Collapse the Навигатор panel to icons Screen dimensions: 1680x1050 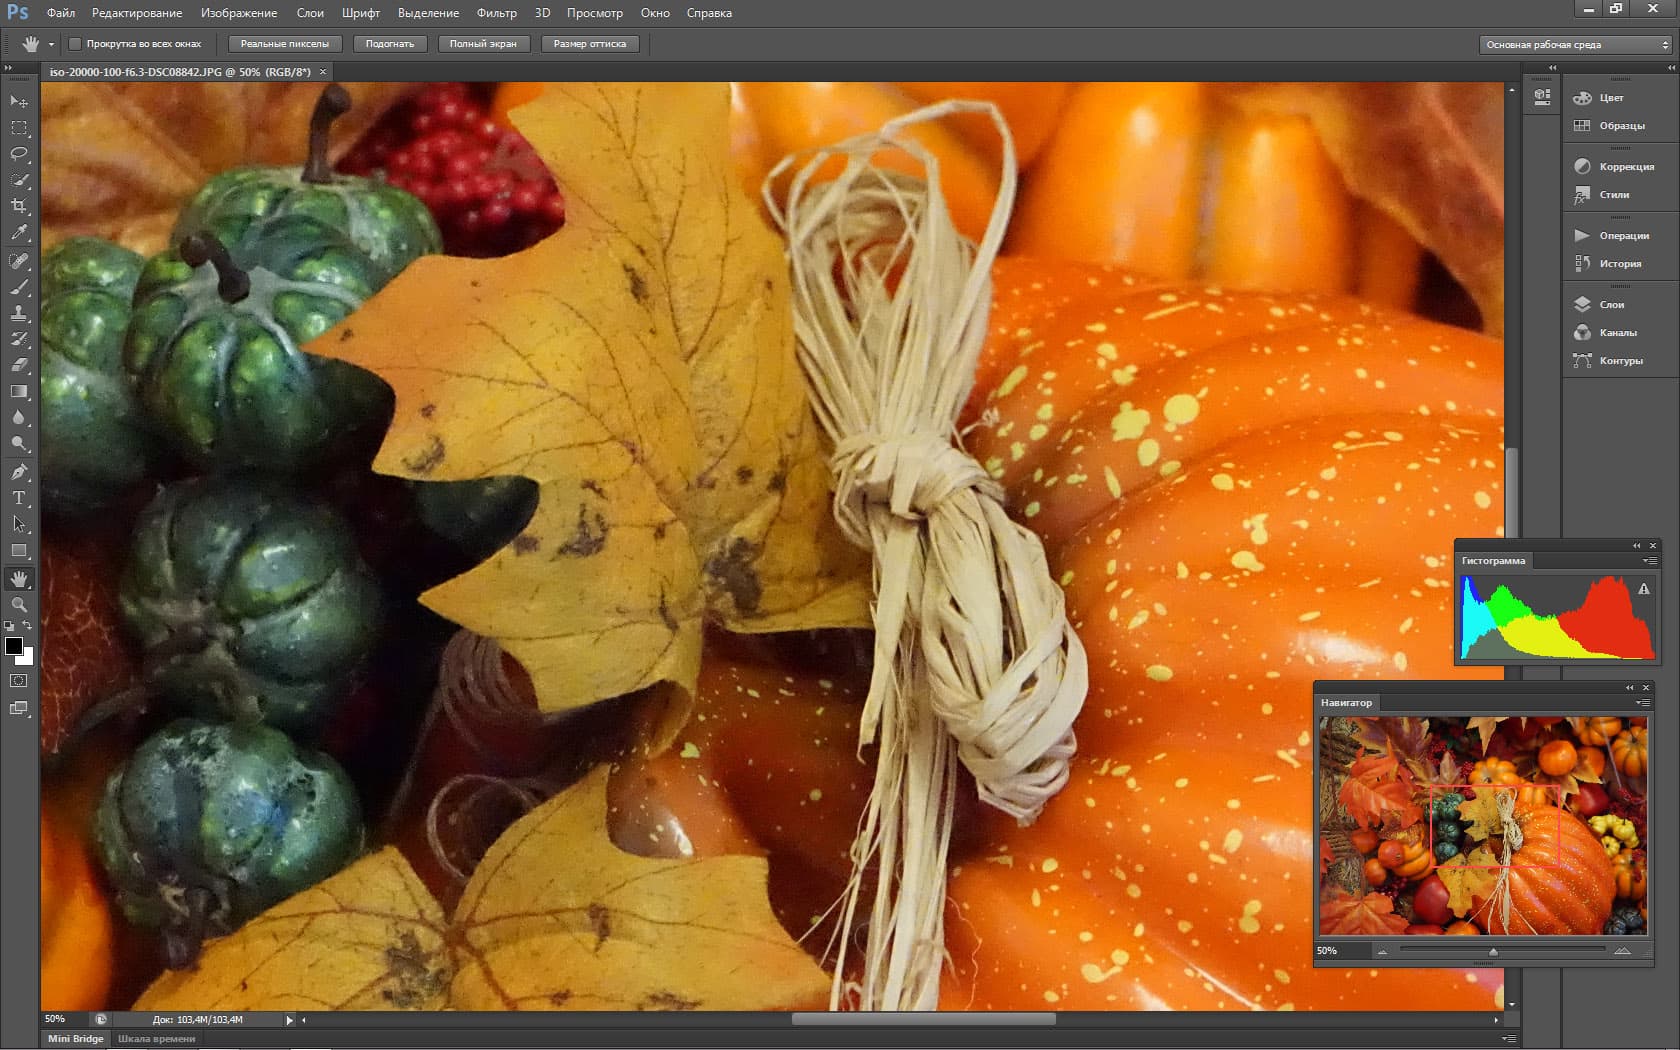click(1629, 688)
